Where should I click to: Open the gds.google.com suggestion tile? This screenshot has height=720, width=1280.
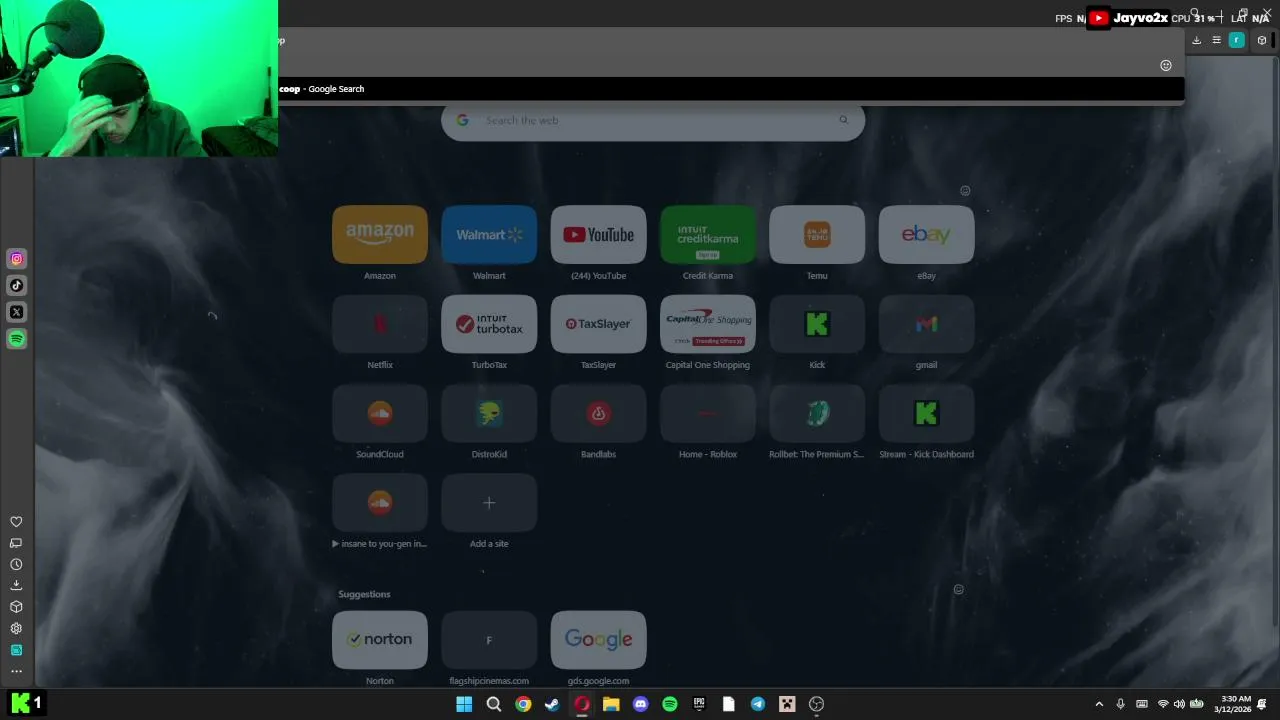[598, 640]
